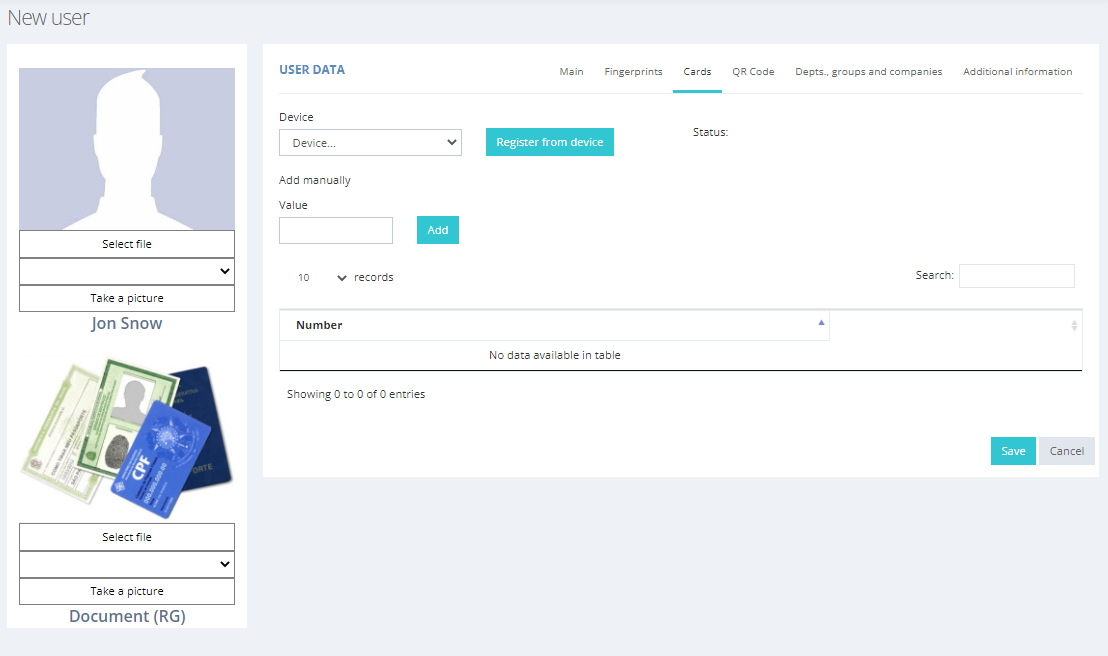The height and width of the screenshot is (656, 1108).
Task: Save the new user
Action: tap(1013, 451)
